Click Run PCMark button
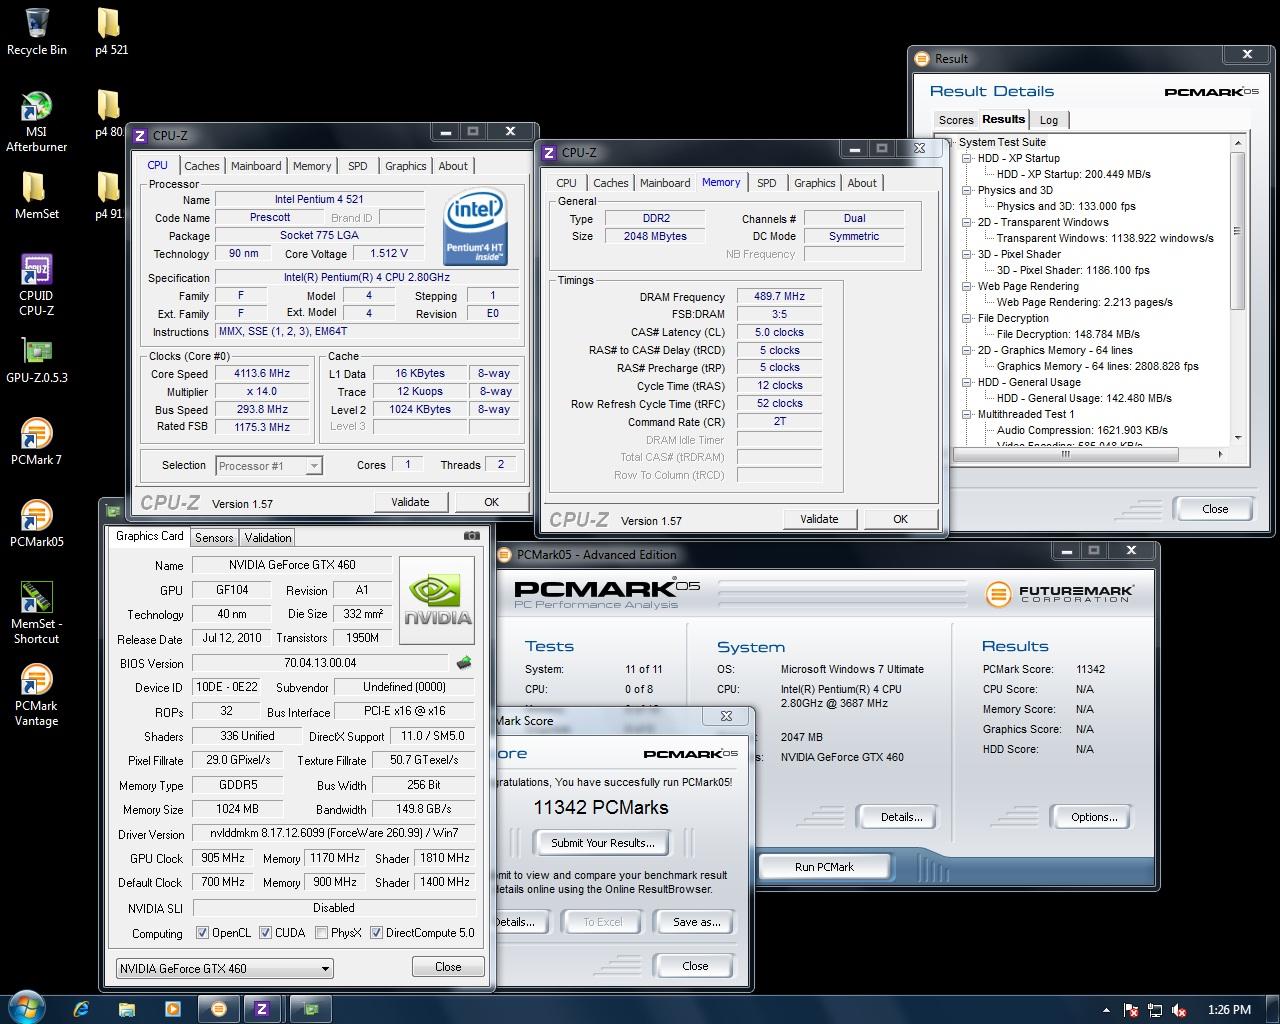Viewport: 1280px width, 1024px height. (824, 867)
